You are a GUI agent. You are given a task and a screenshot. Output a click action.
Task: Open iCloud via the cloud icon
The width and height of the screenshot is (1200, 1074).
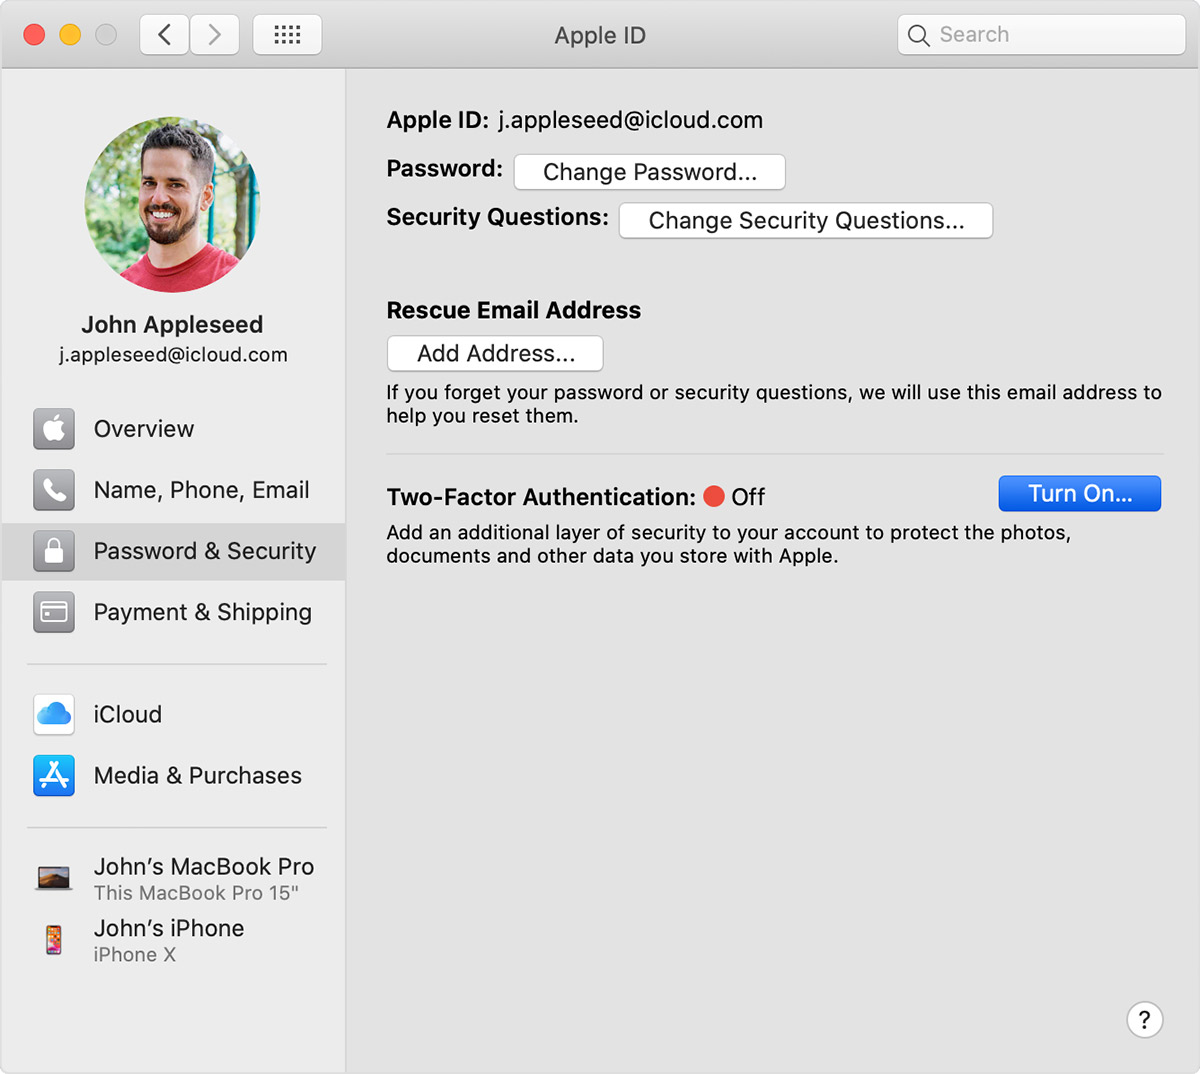click(x=54, y=714)
